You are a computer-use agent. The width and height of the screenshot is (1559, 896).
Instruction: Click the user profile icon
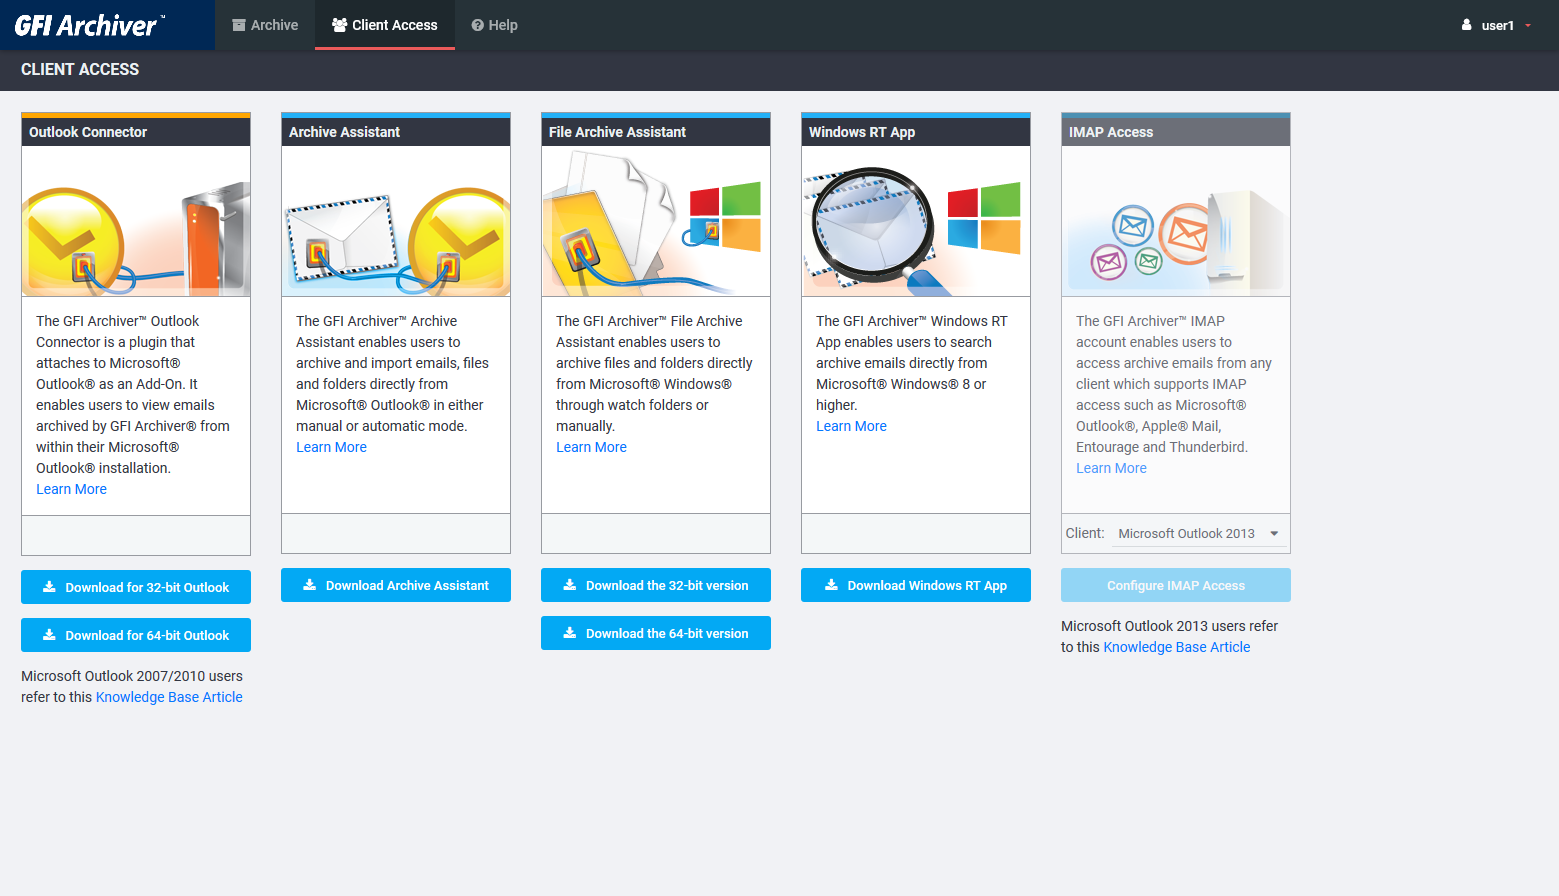click(x=1467, y=25)
